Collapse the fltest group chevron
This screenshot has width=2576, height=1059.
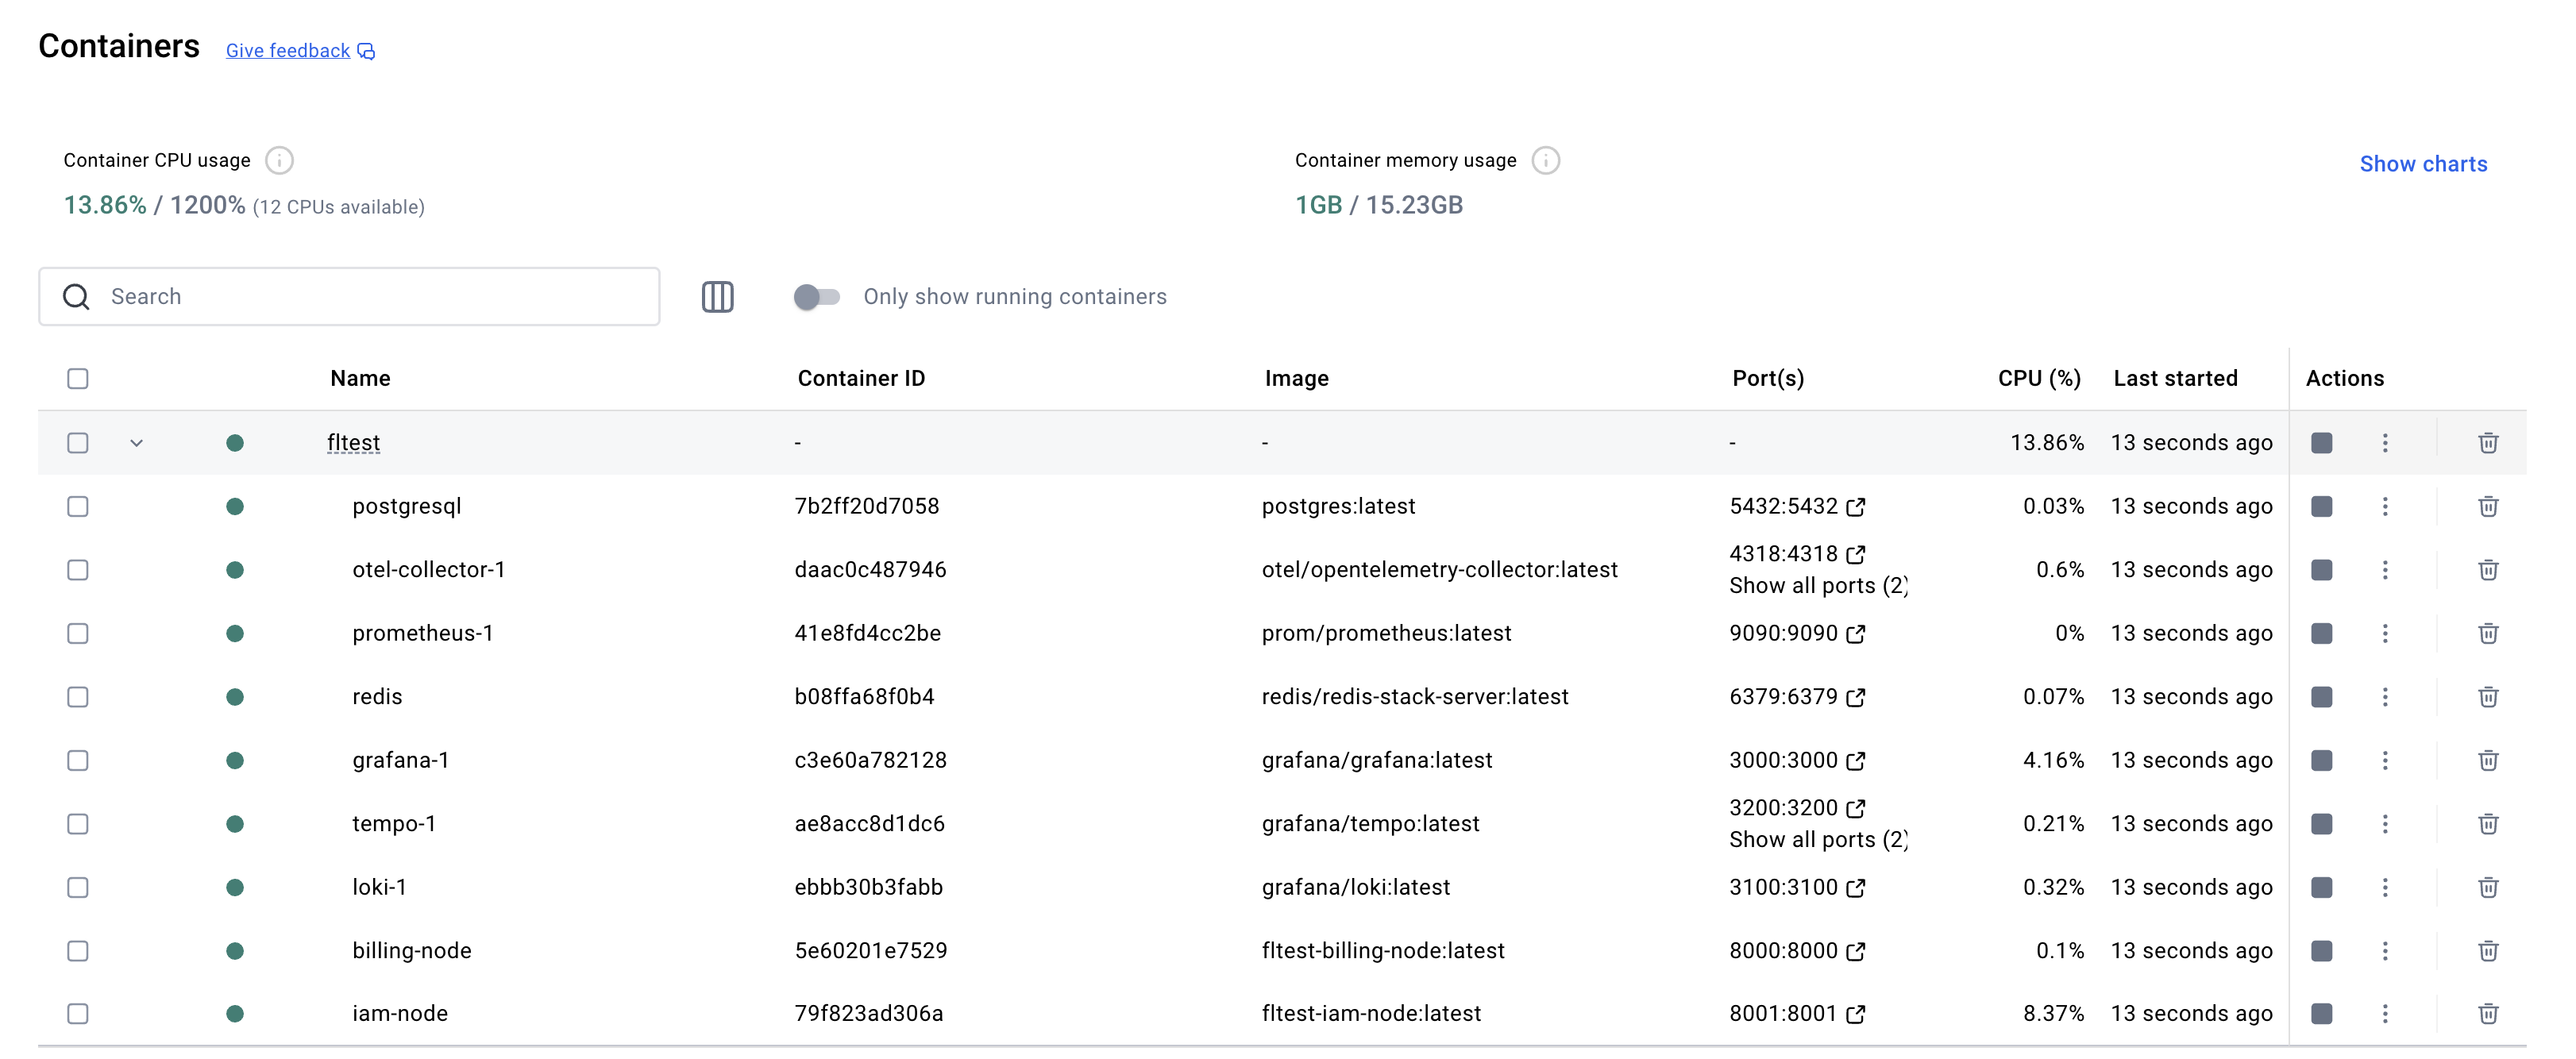click(137, 443)
